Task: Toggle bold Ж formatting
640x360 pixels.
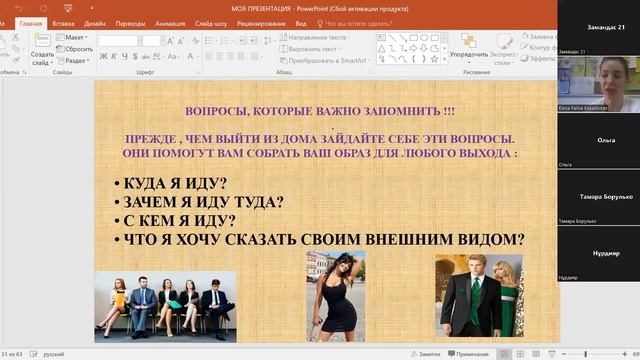Action: (x=103, y=56)
